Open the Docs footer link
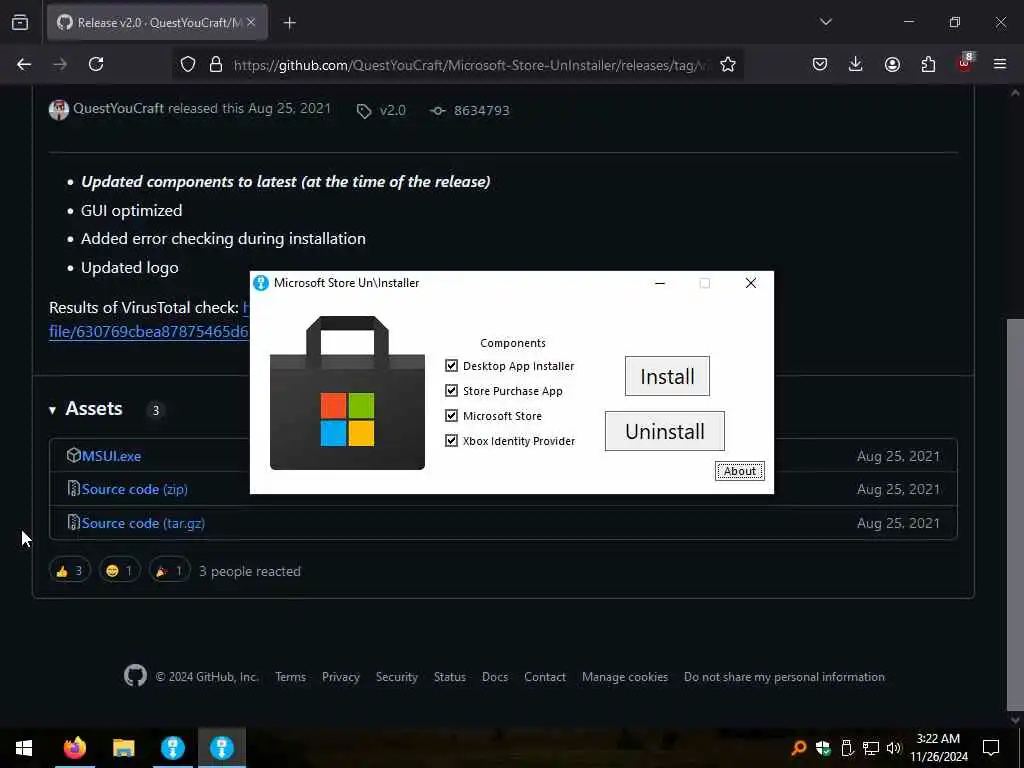Screen dimensions: 1024x768 [x=494, y=677]
